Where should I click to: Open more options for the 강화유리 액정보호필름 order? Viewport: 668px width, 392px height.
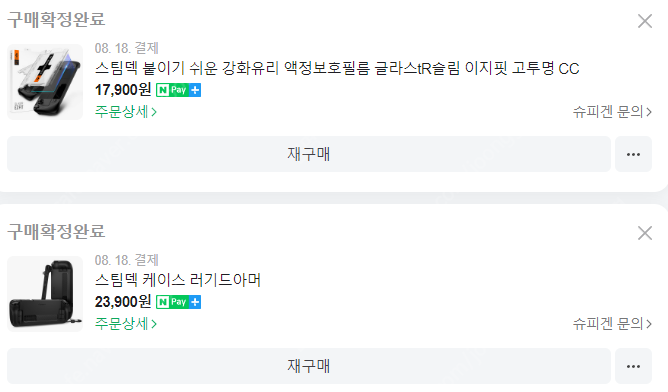633,154
